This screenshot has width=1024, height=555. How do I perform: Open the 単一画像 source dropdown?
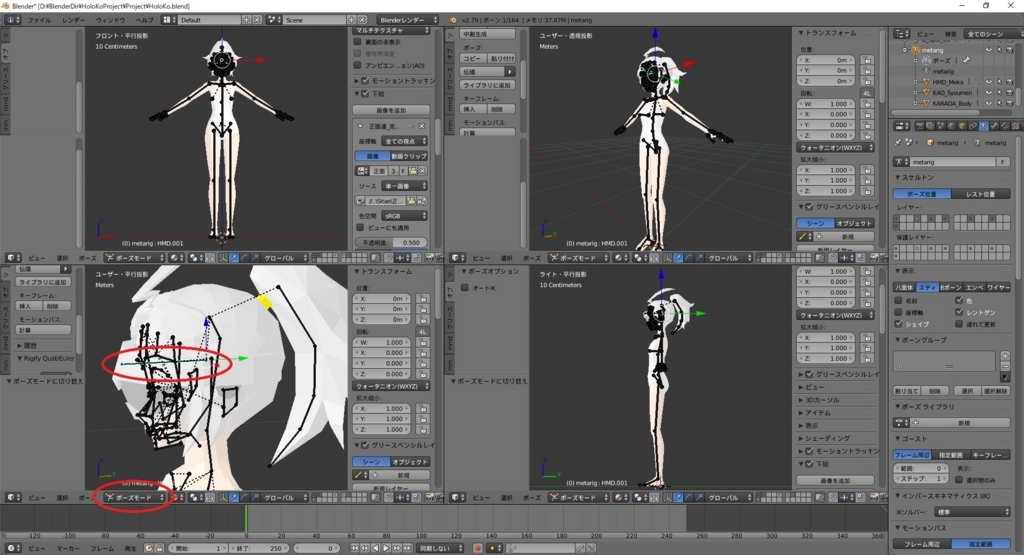(x=405, y=186)
